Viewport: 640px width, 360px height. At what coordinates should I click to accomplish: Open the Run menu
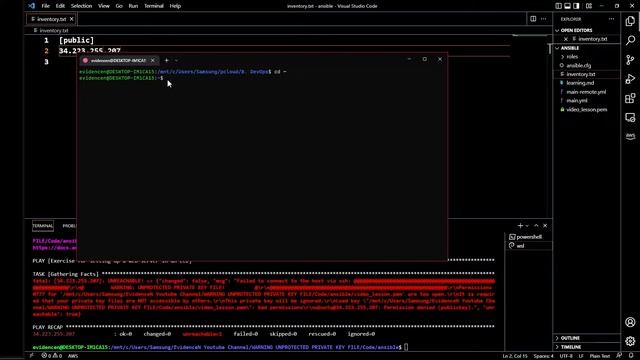point(133,6)
